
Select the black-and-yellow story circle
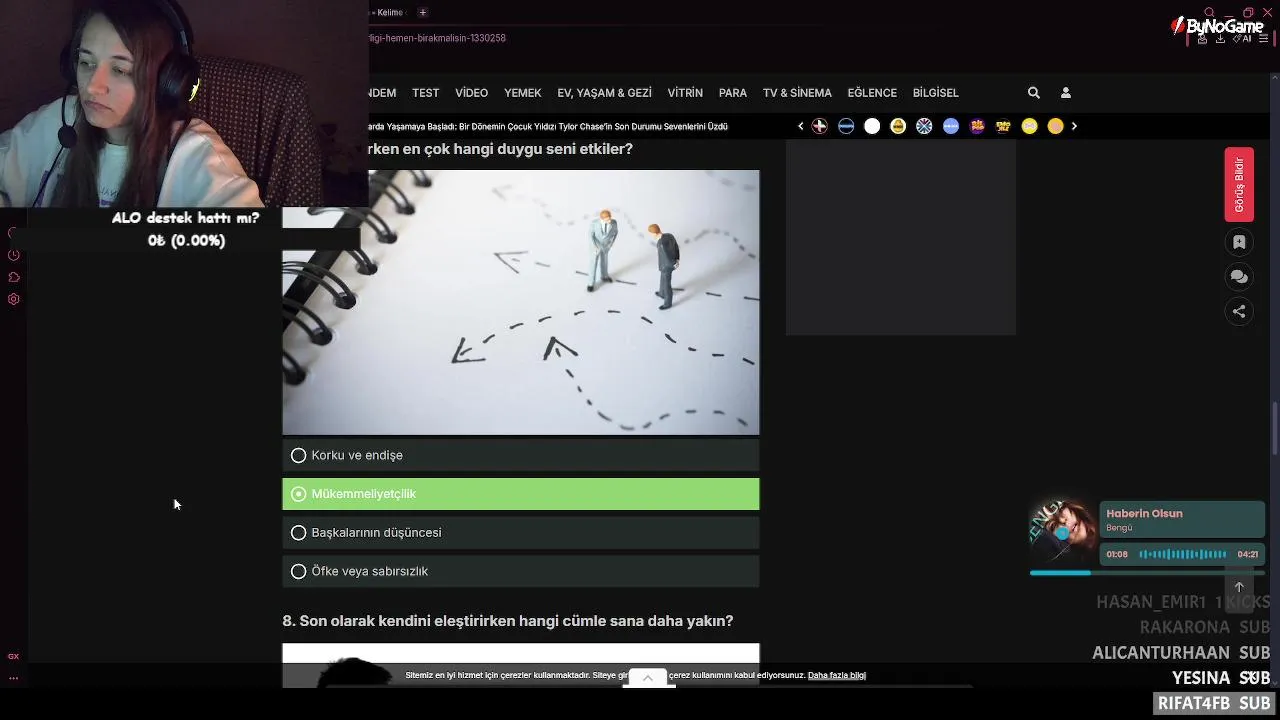[x=1003, y=126]
